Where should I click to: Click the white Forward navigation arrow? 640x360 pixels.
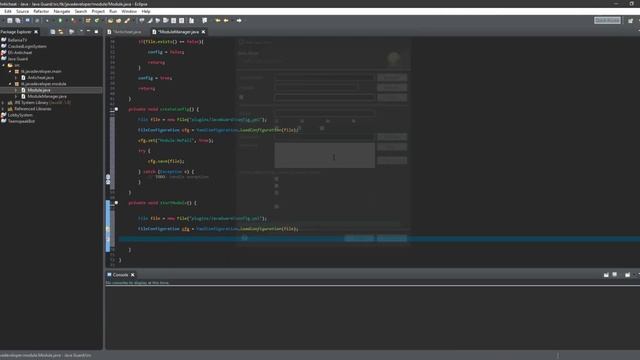[239, 20]
